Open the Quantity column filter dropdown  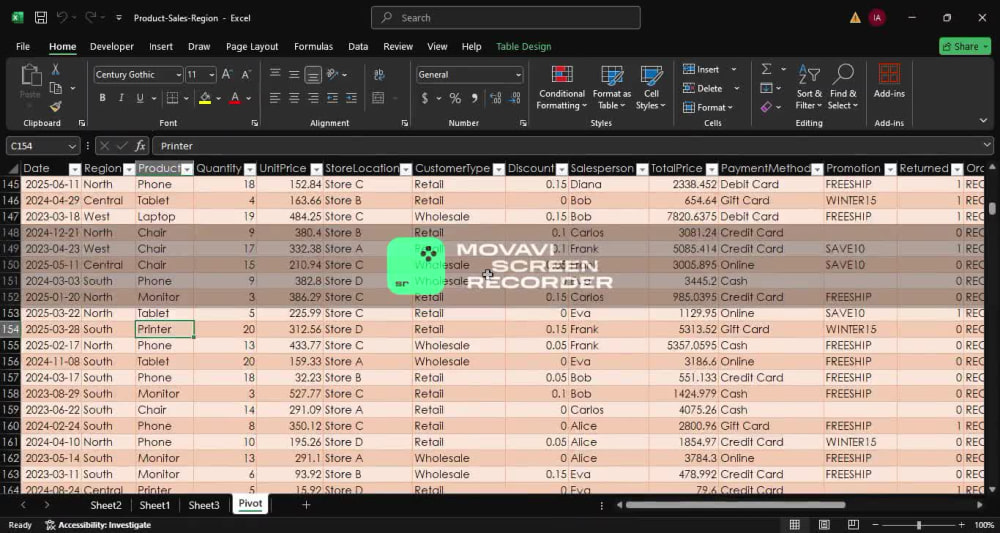point(249,169)
